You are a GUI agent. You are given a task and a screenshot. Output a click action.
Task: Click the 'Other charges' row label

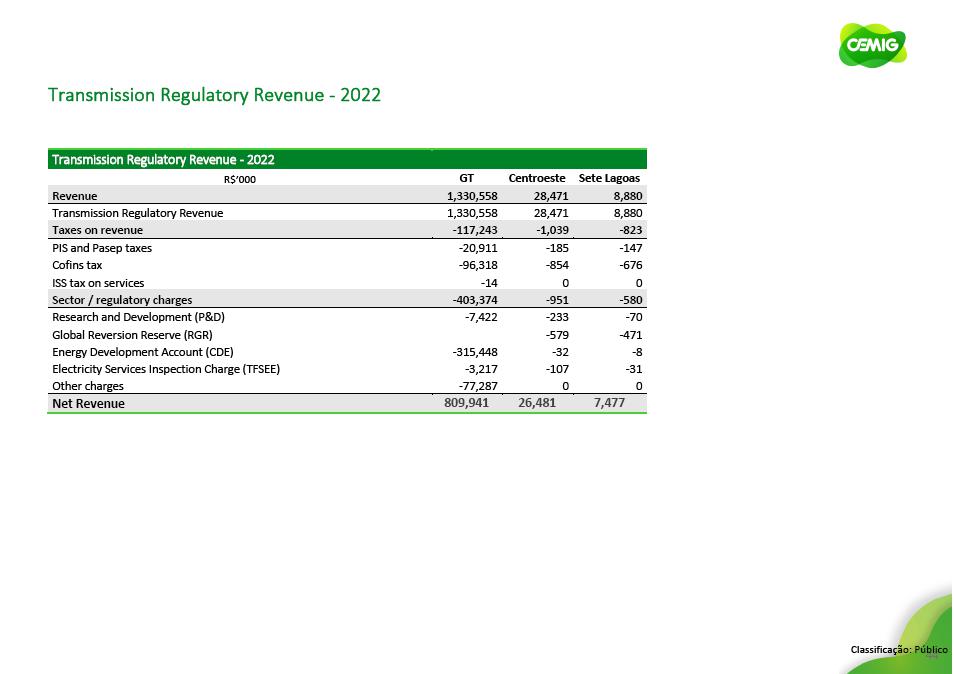pyautogui.click(x=88, y=386)
